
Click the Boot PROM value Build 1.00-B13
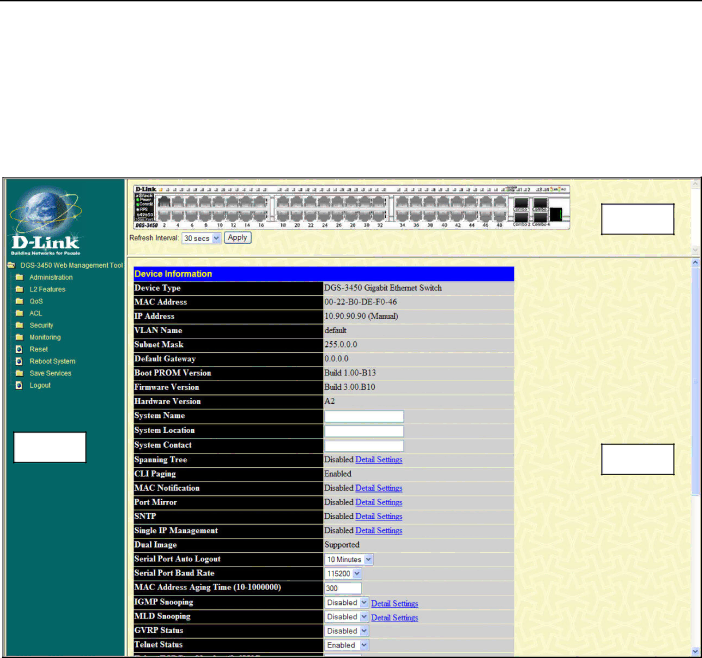pyautogui.click(x=350, y=373)
